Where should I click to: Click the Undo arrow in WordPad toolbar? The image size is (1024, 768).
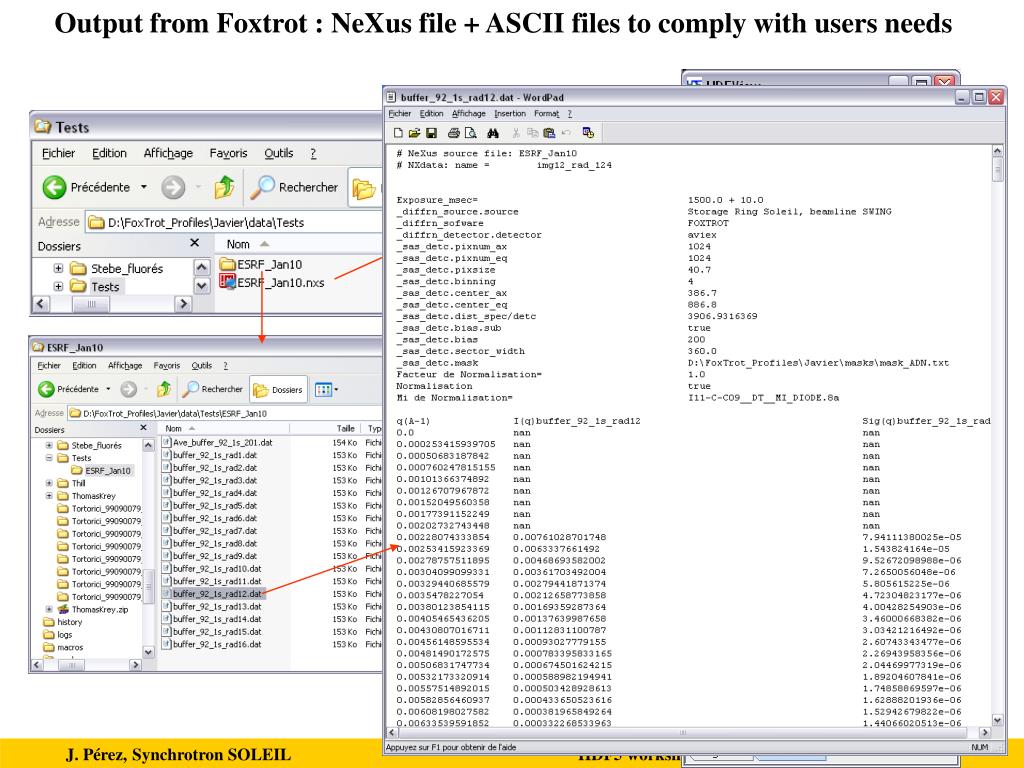(566, 133)
